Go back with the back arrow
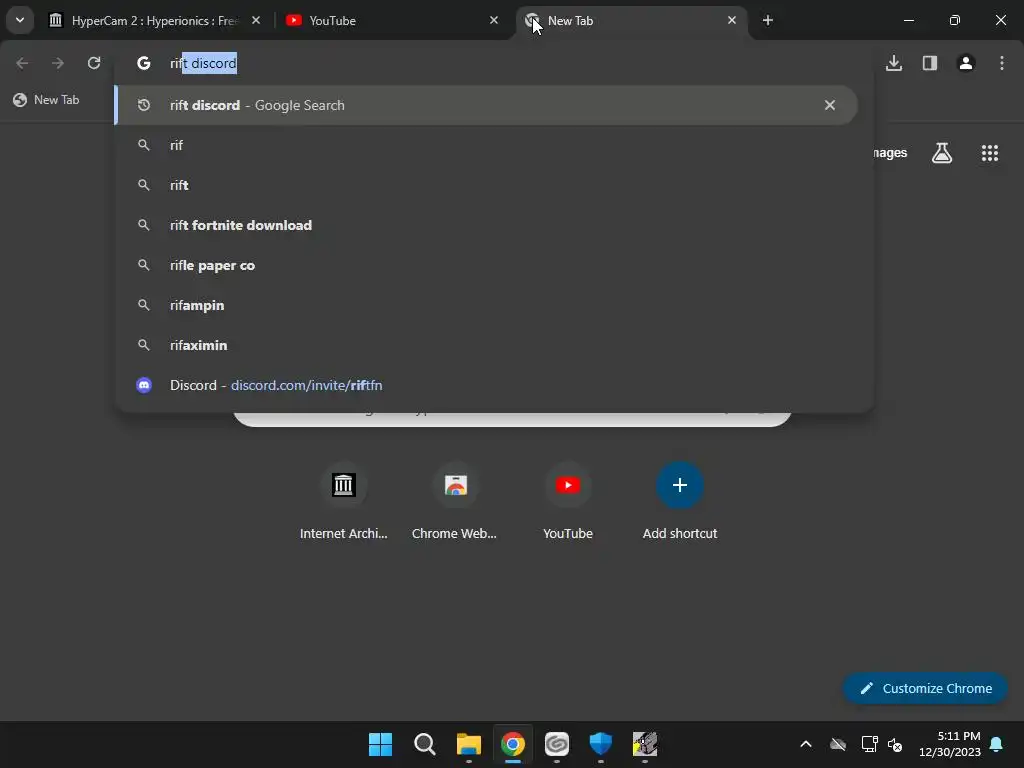1024x768 pixels. pos(22,63)
